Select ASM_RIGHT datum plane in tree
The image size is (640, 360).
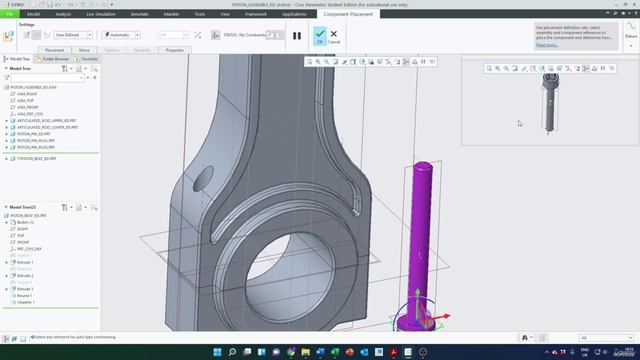pos(27,94)
